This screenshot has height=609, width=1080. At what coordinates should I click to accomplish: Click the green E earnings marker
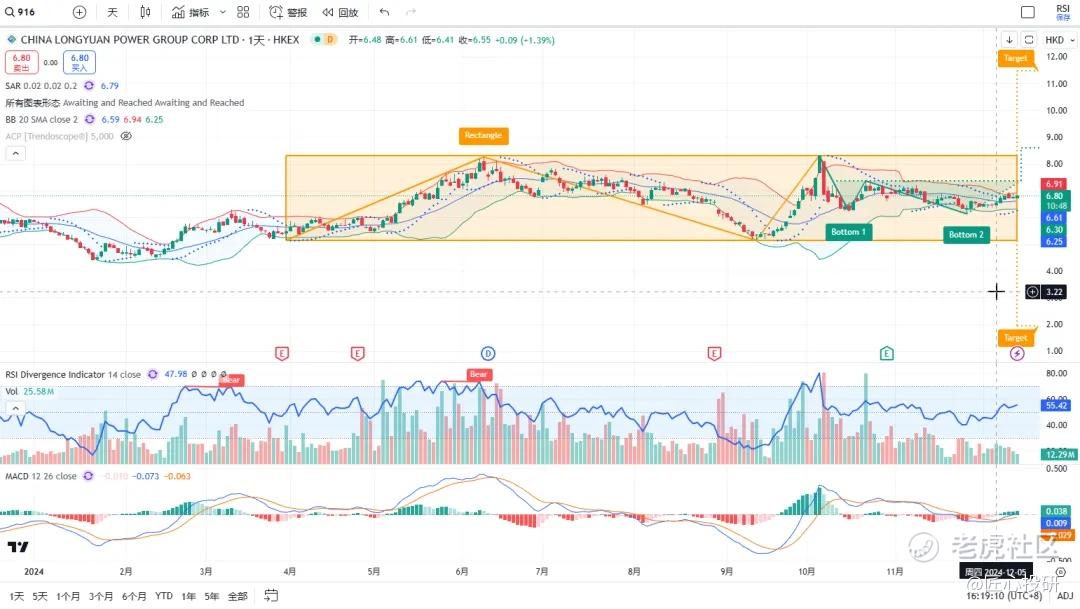coord(886,353)
